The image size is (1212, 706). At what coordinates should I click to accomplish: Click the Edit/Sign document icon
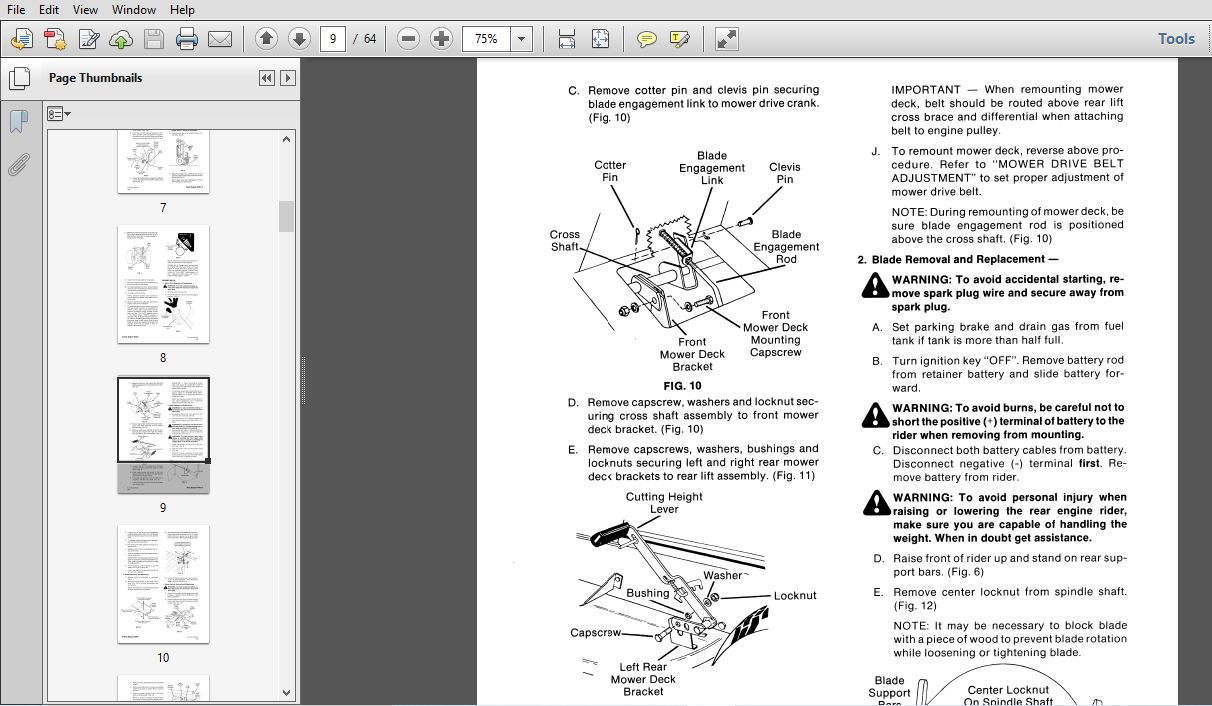point(88,39)
